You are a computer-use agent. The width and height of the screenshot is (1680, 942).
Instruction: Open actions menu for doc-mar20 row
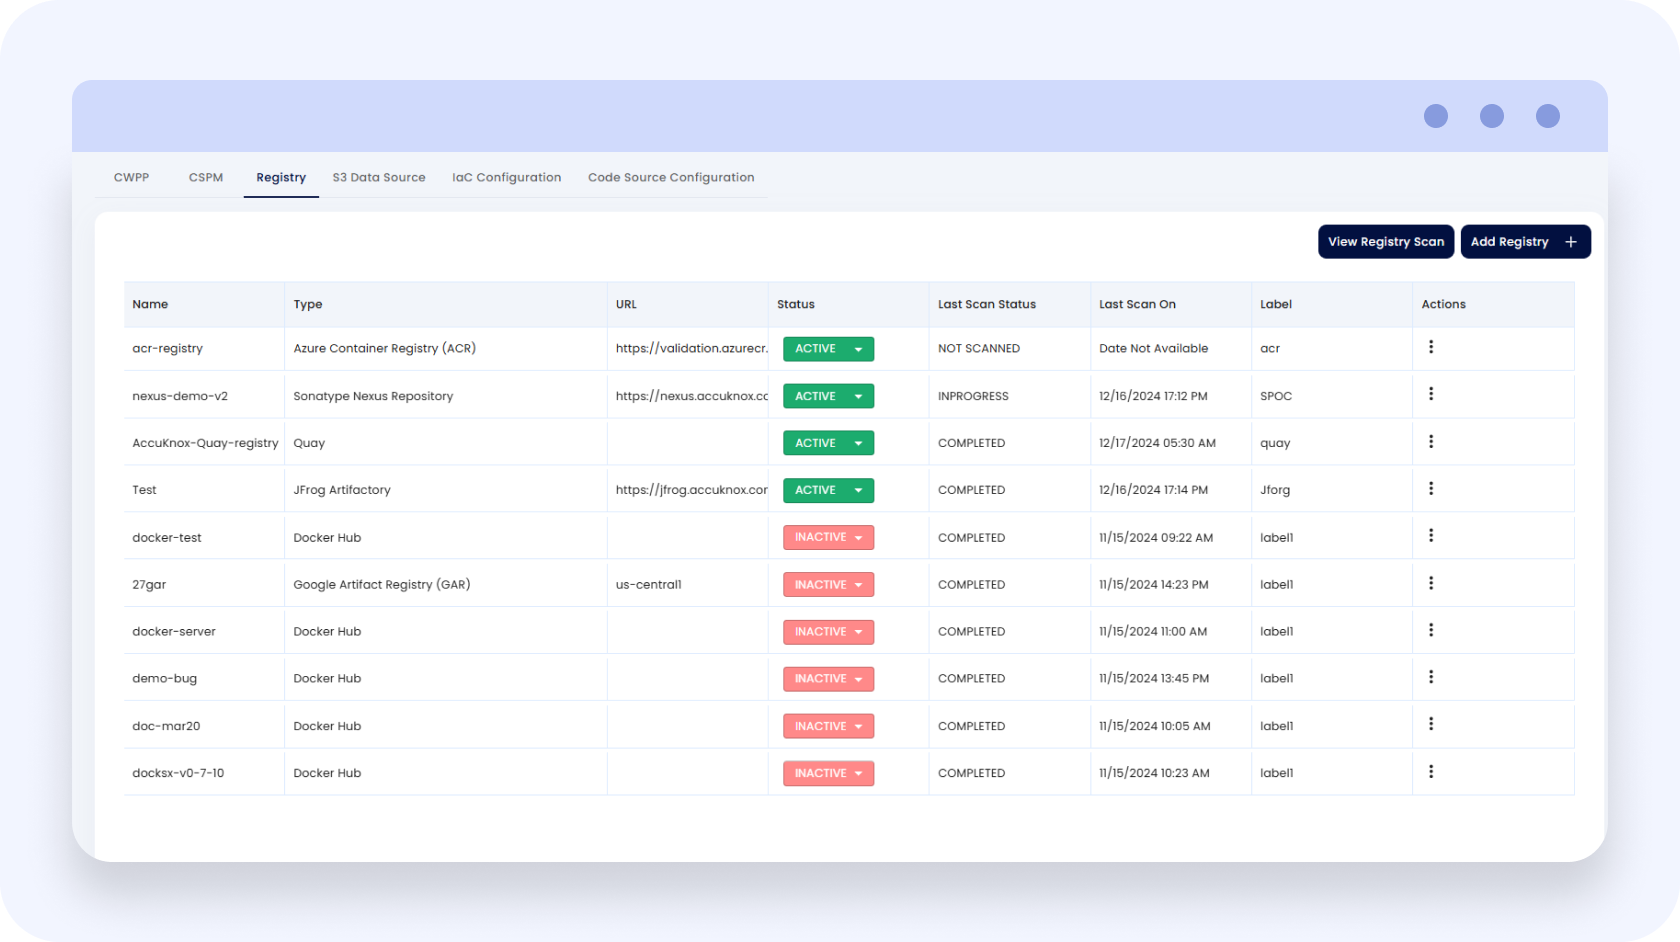click(x=1431, y=724)
